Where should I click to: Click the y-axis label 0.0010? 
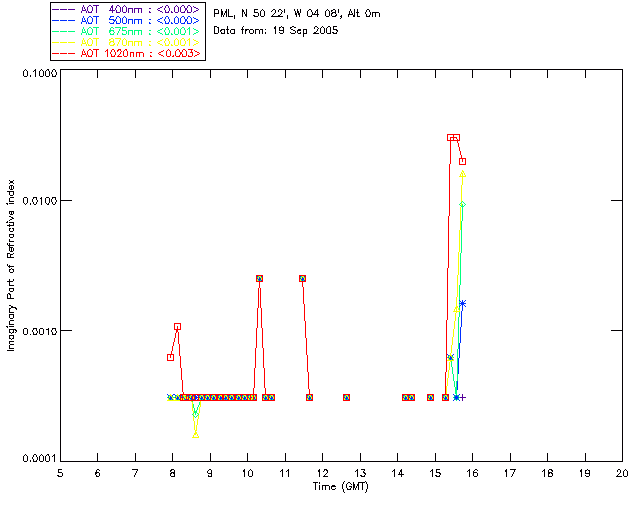(x=39, y=331)
